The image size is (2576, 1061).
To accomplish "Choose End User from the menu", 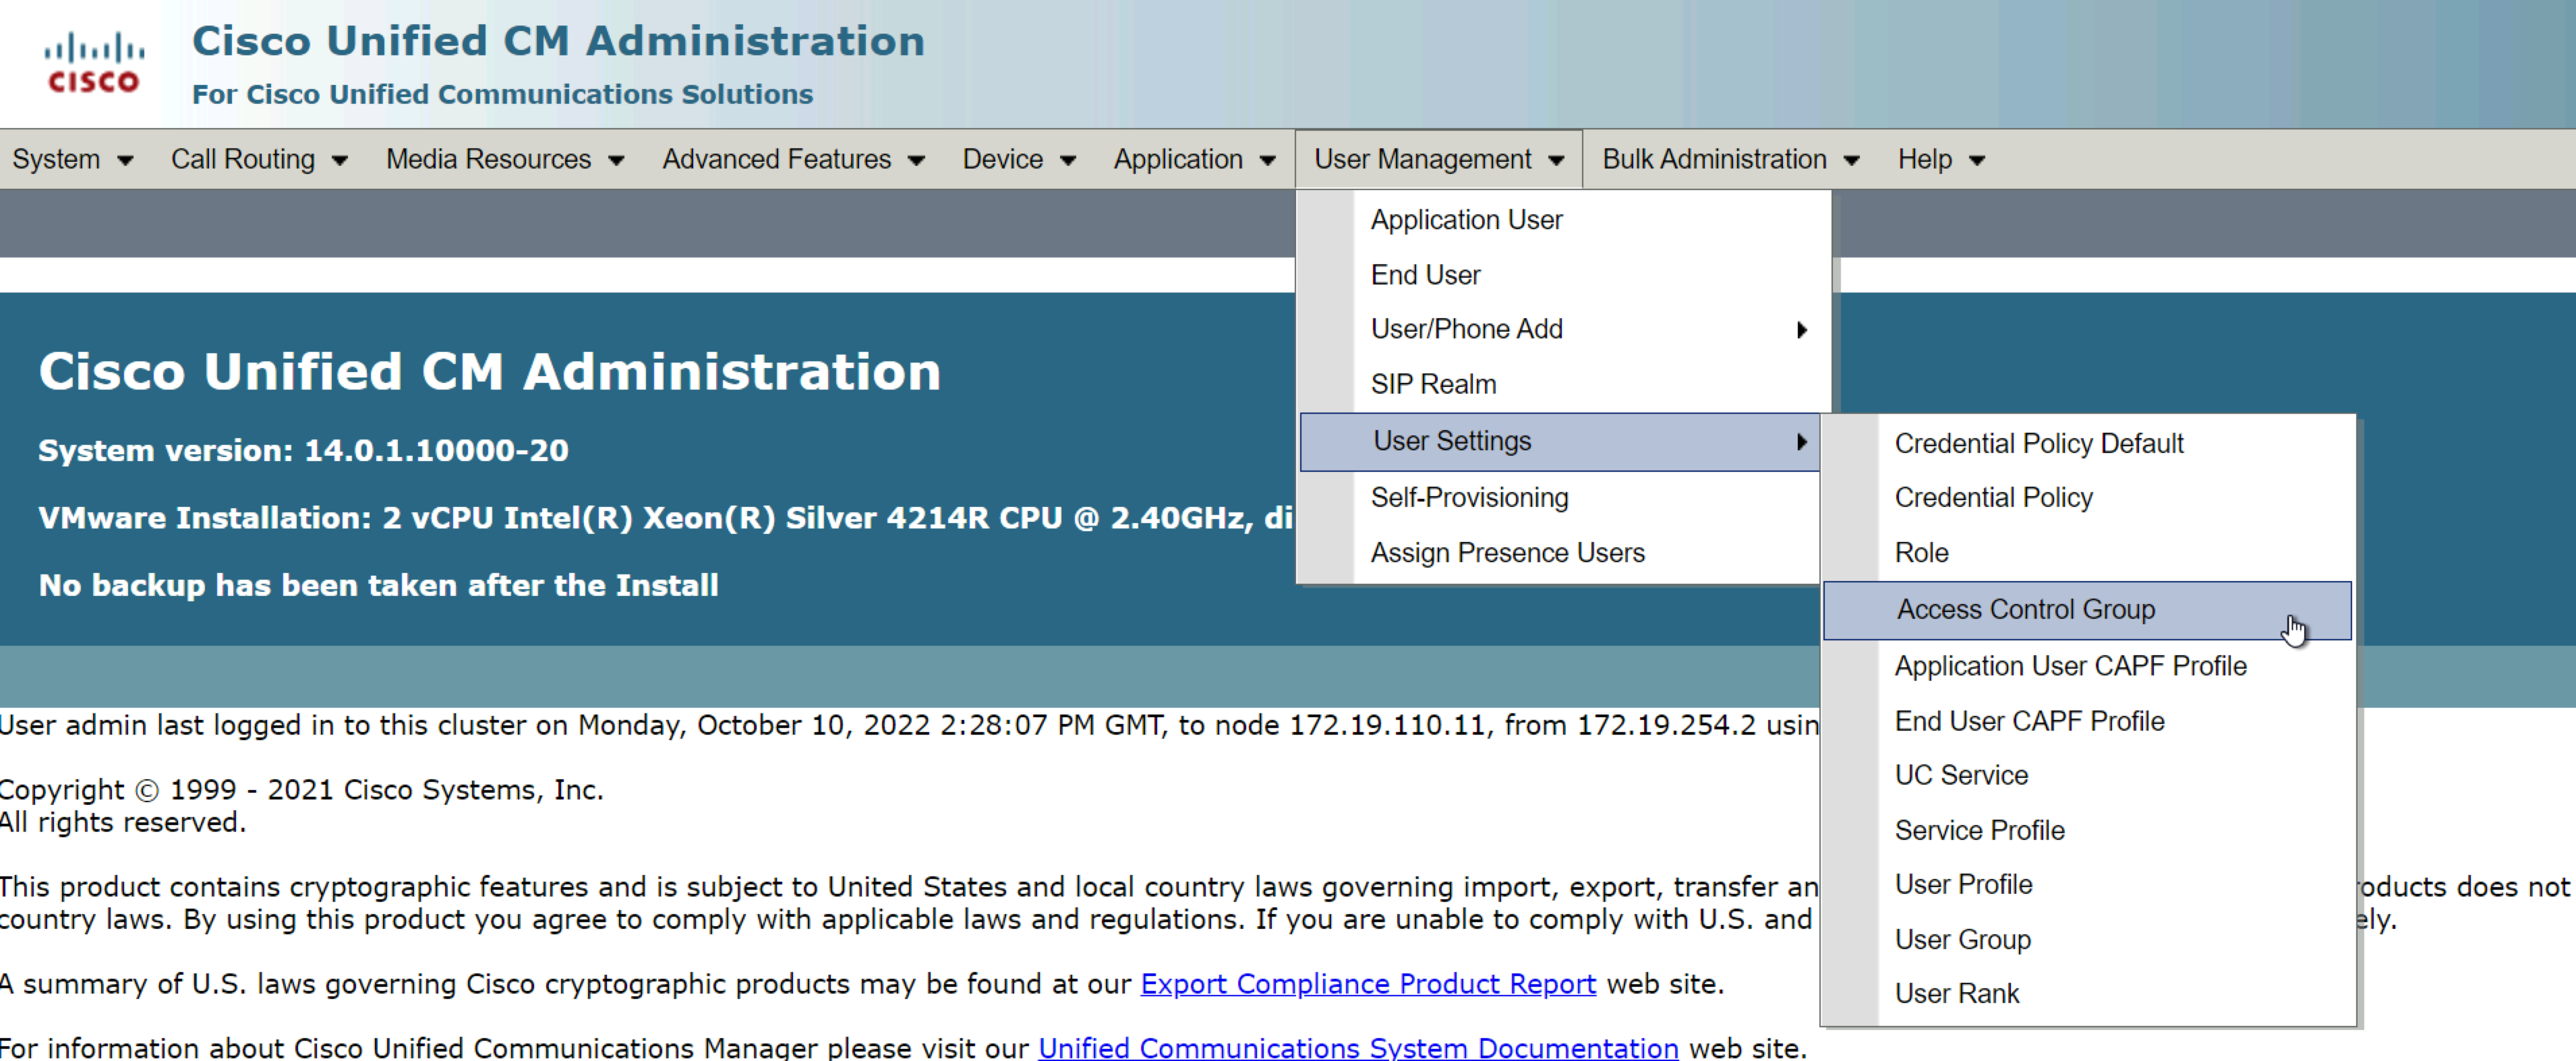I will click(x=1564, y=275).
